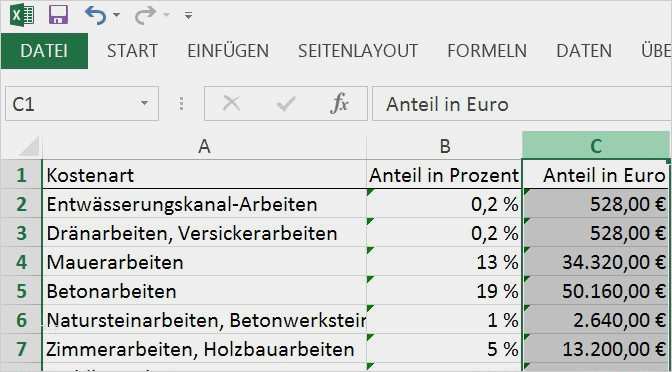
Task: Click the Select All corner triangle
Action: [x=29, y=146]
